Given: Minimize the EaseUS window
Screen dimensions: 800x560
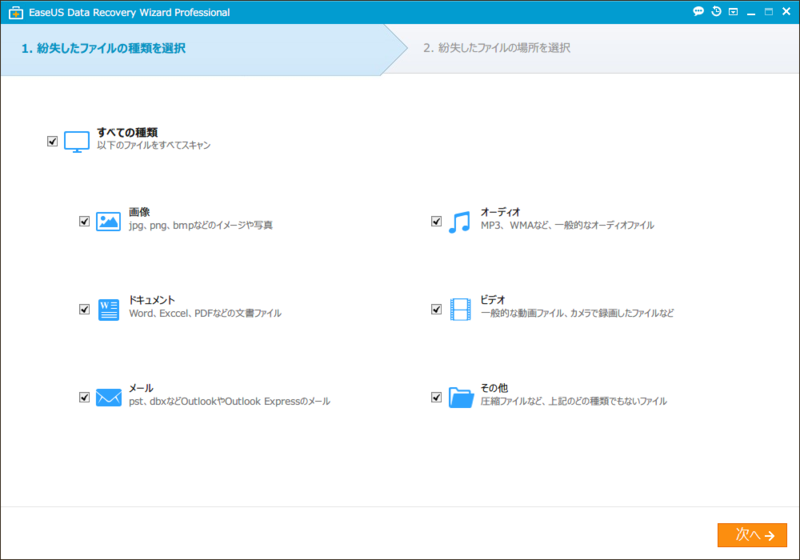Looking at the screenshot, I should coord(751,12).
